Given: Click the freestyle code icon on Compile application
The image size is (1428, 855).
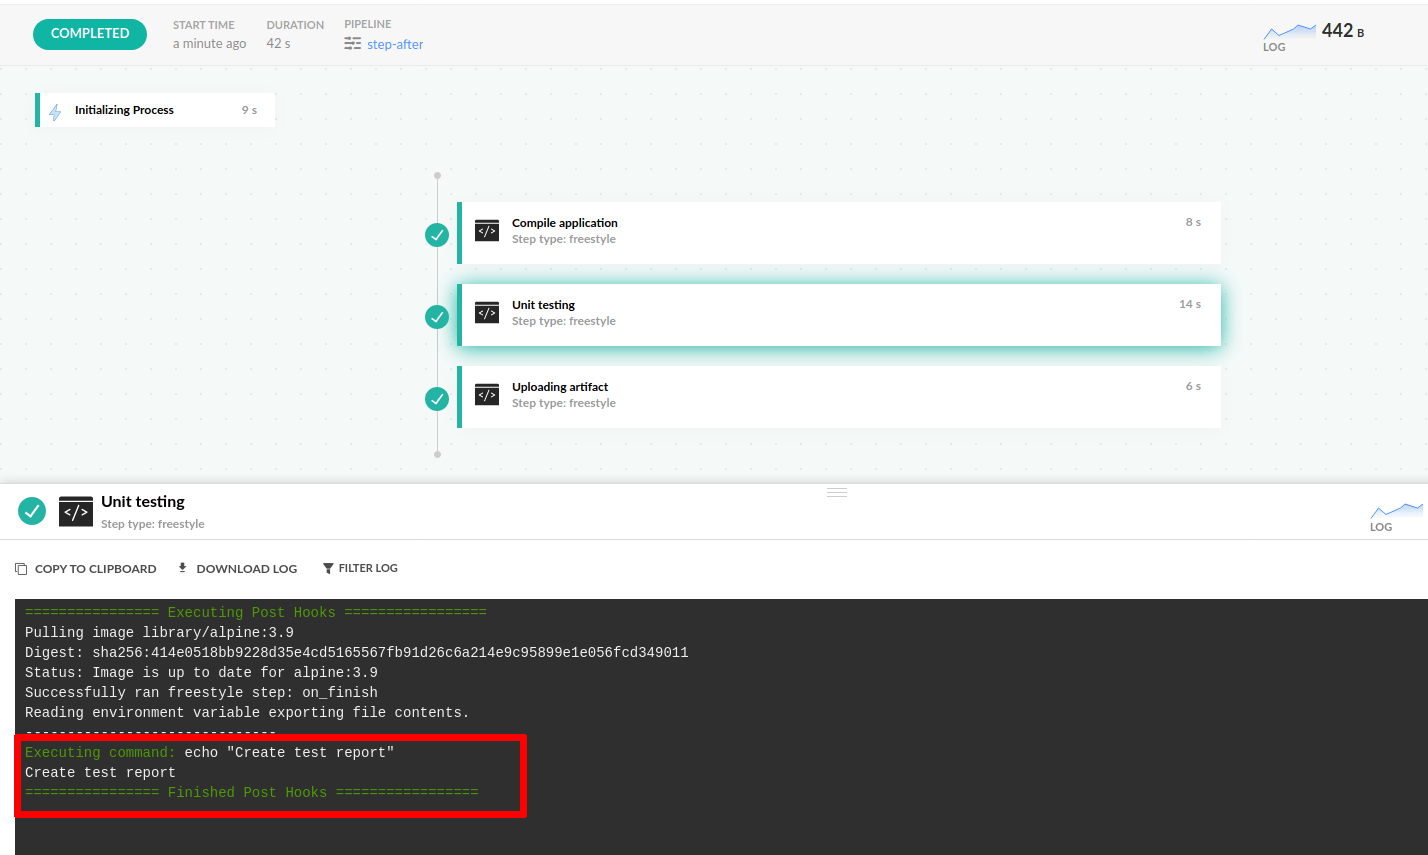Looking at the screenshot, I should click(487, 230).
